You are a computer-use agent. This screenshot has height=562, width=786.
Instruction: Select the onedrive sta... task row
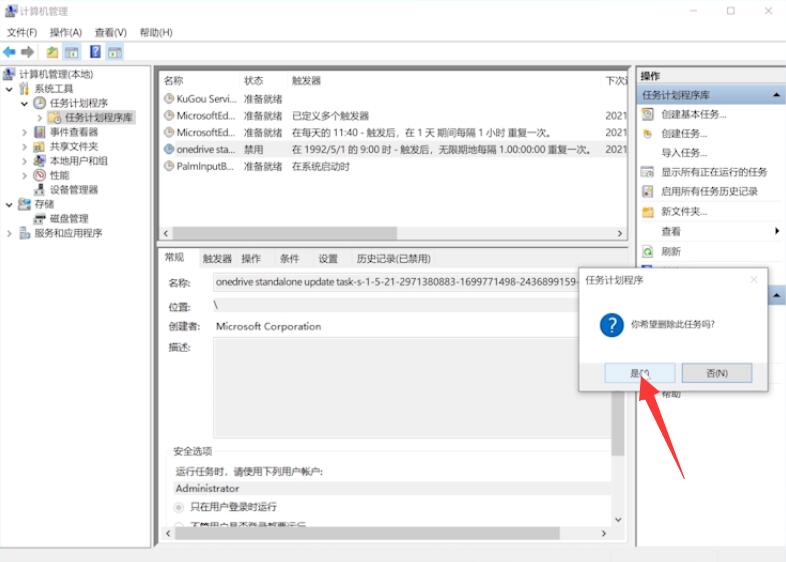click(394, 149)
